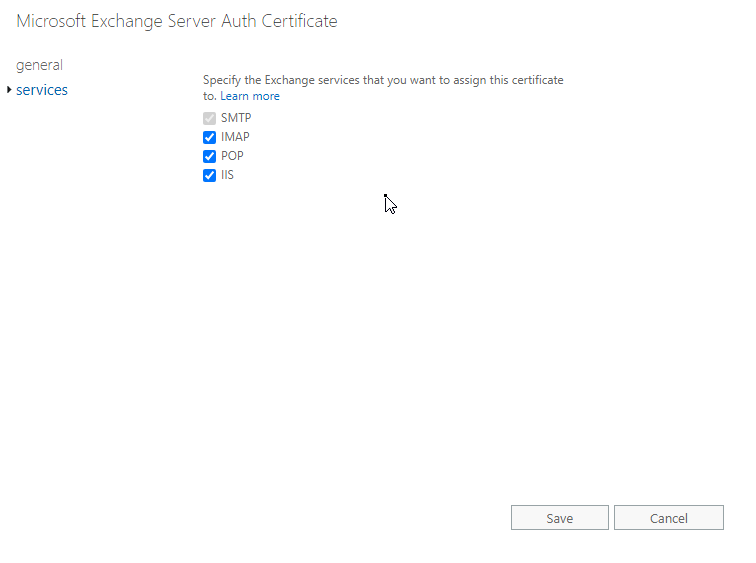This screenshot has width=756, height=563.
Task: Click the Microsoft Exchange Server Auth Certificate title
Action: [x=177, y=21]
